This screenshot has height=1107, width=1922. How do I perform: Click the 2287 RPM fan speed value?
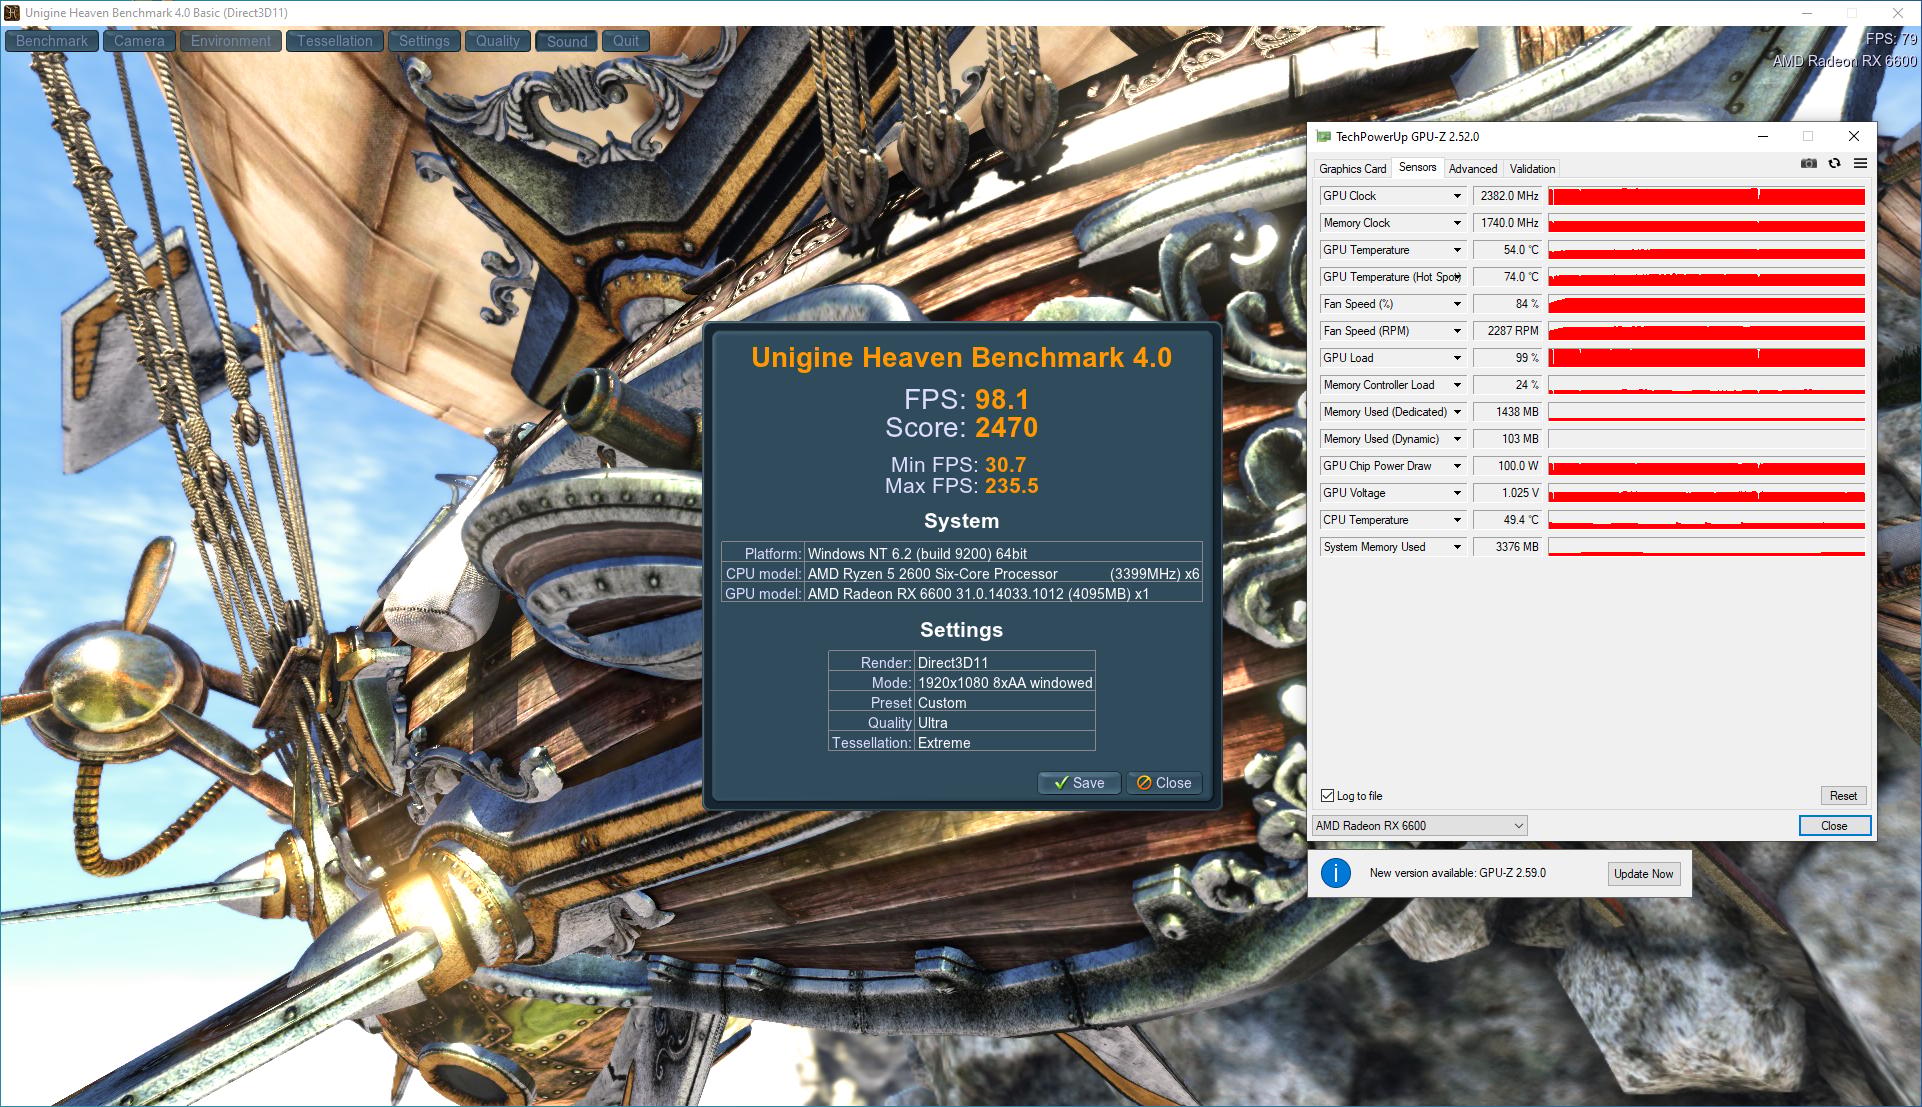[x=1508, y=331]
